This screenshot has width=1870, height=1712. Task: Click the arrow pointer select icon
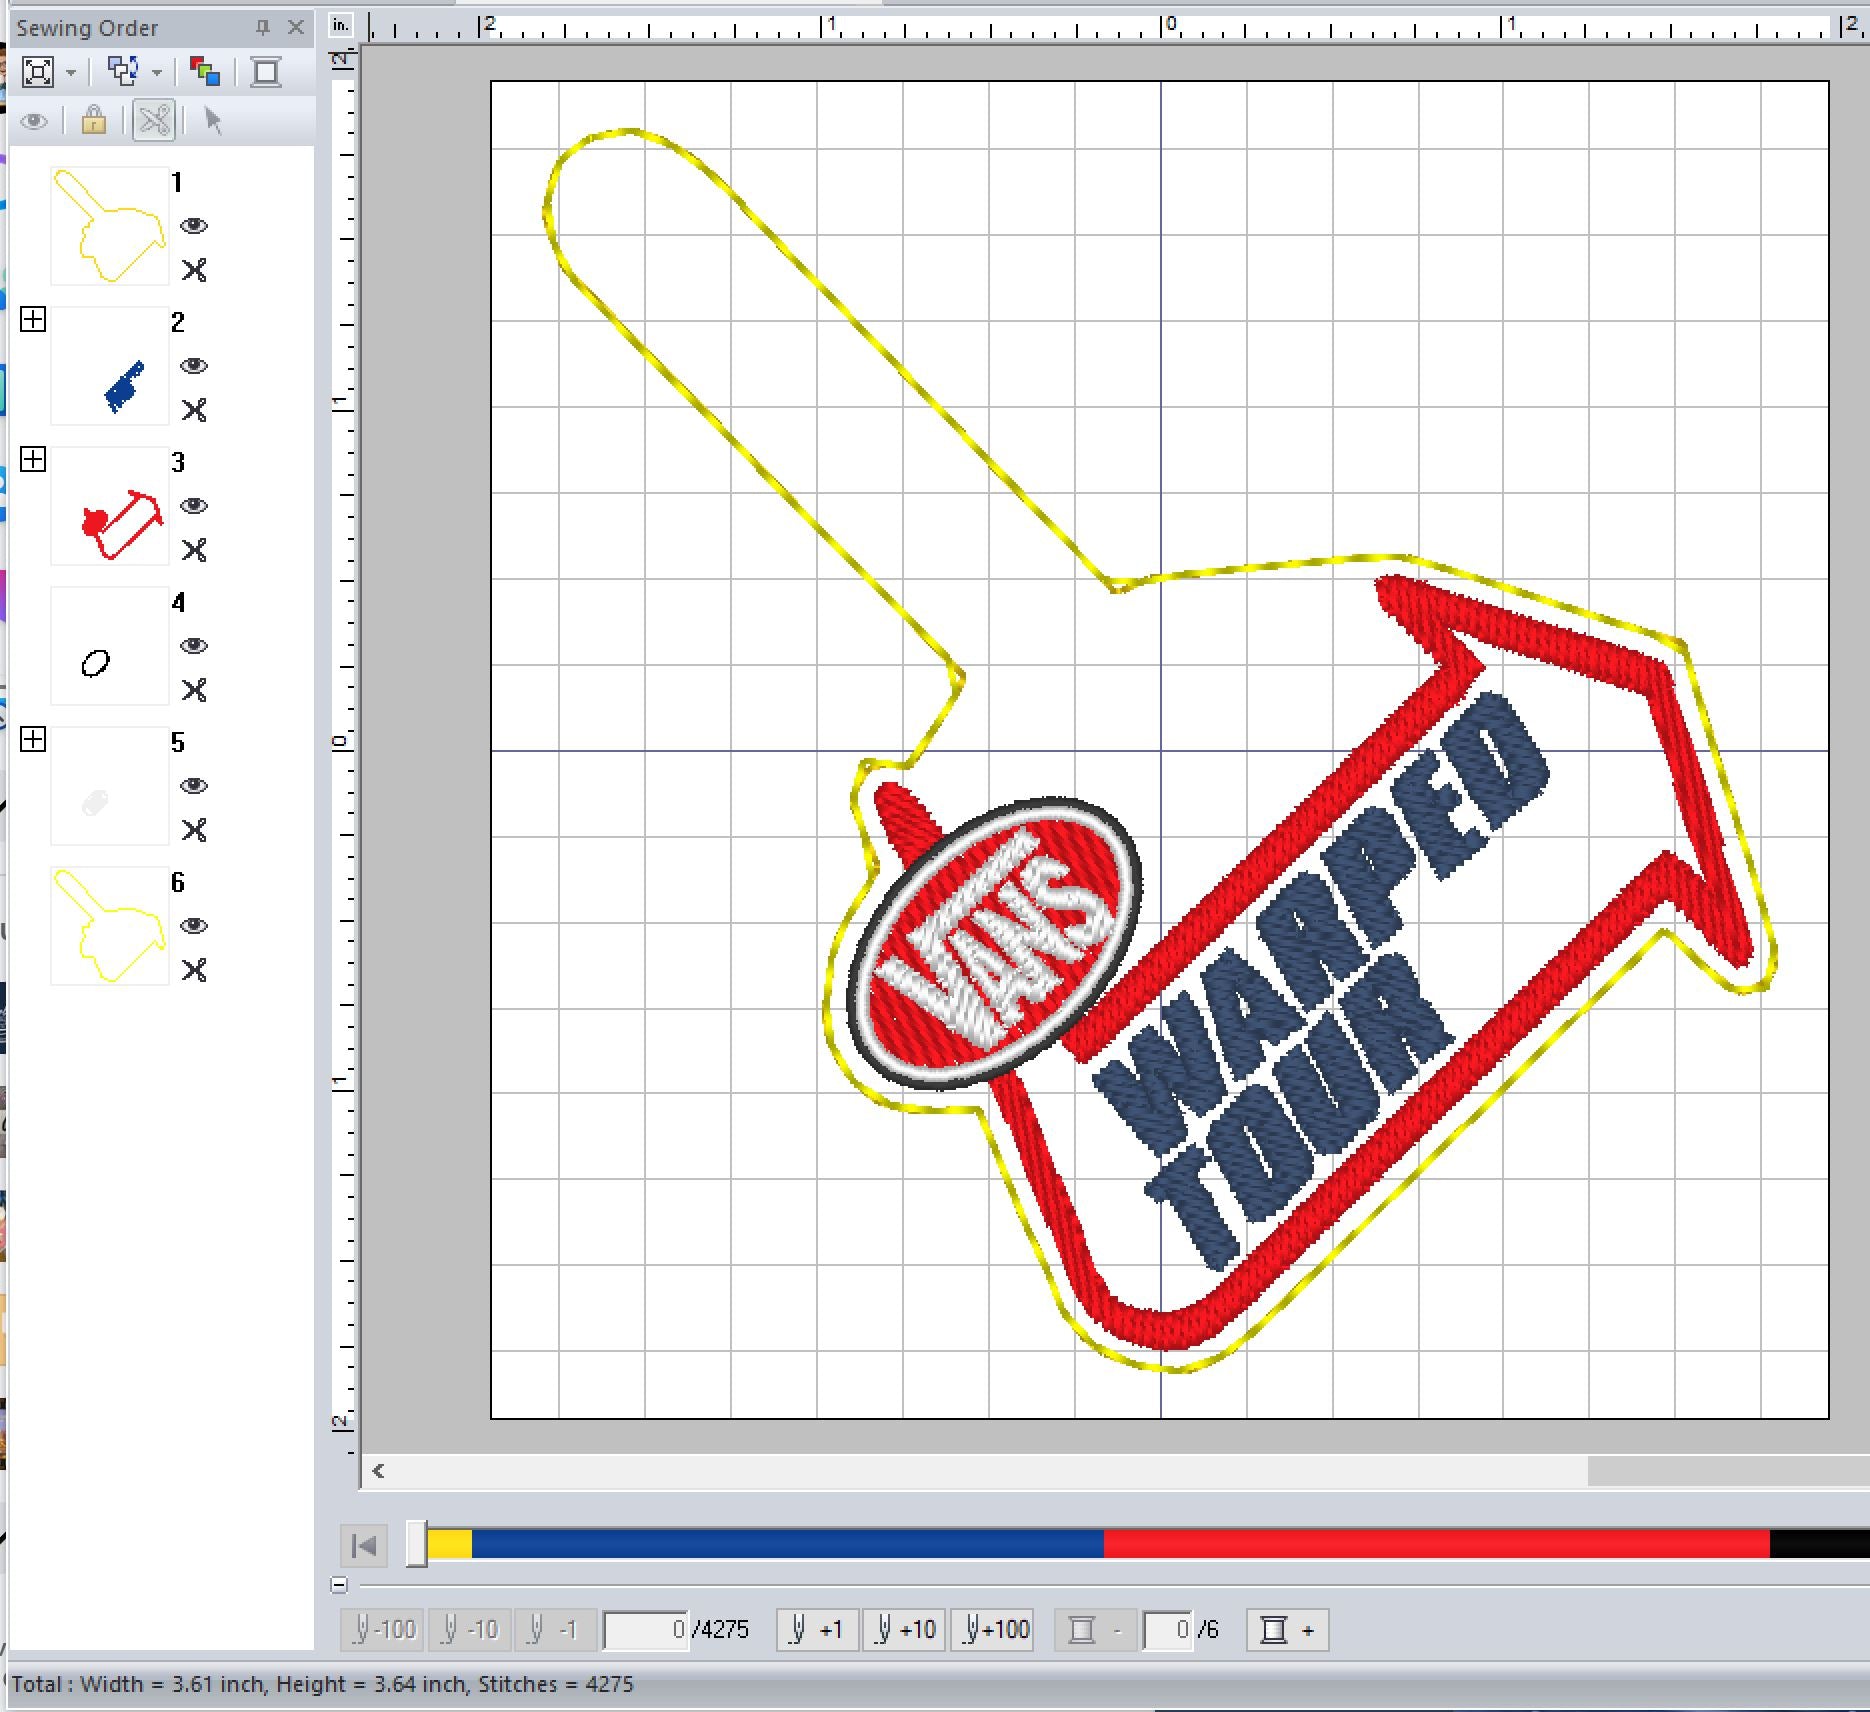pyautogui.click(x=212, y=121)
